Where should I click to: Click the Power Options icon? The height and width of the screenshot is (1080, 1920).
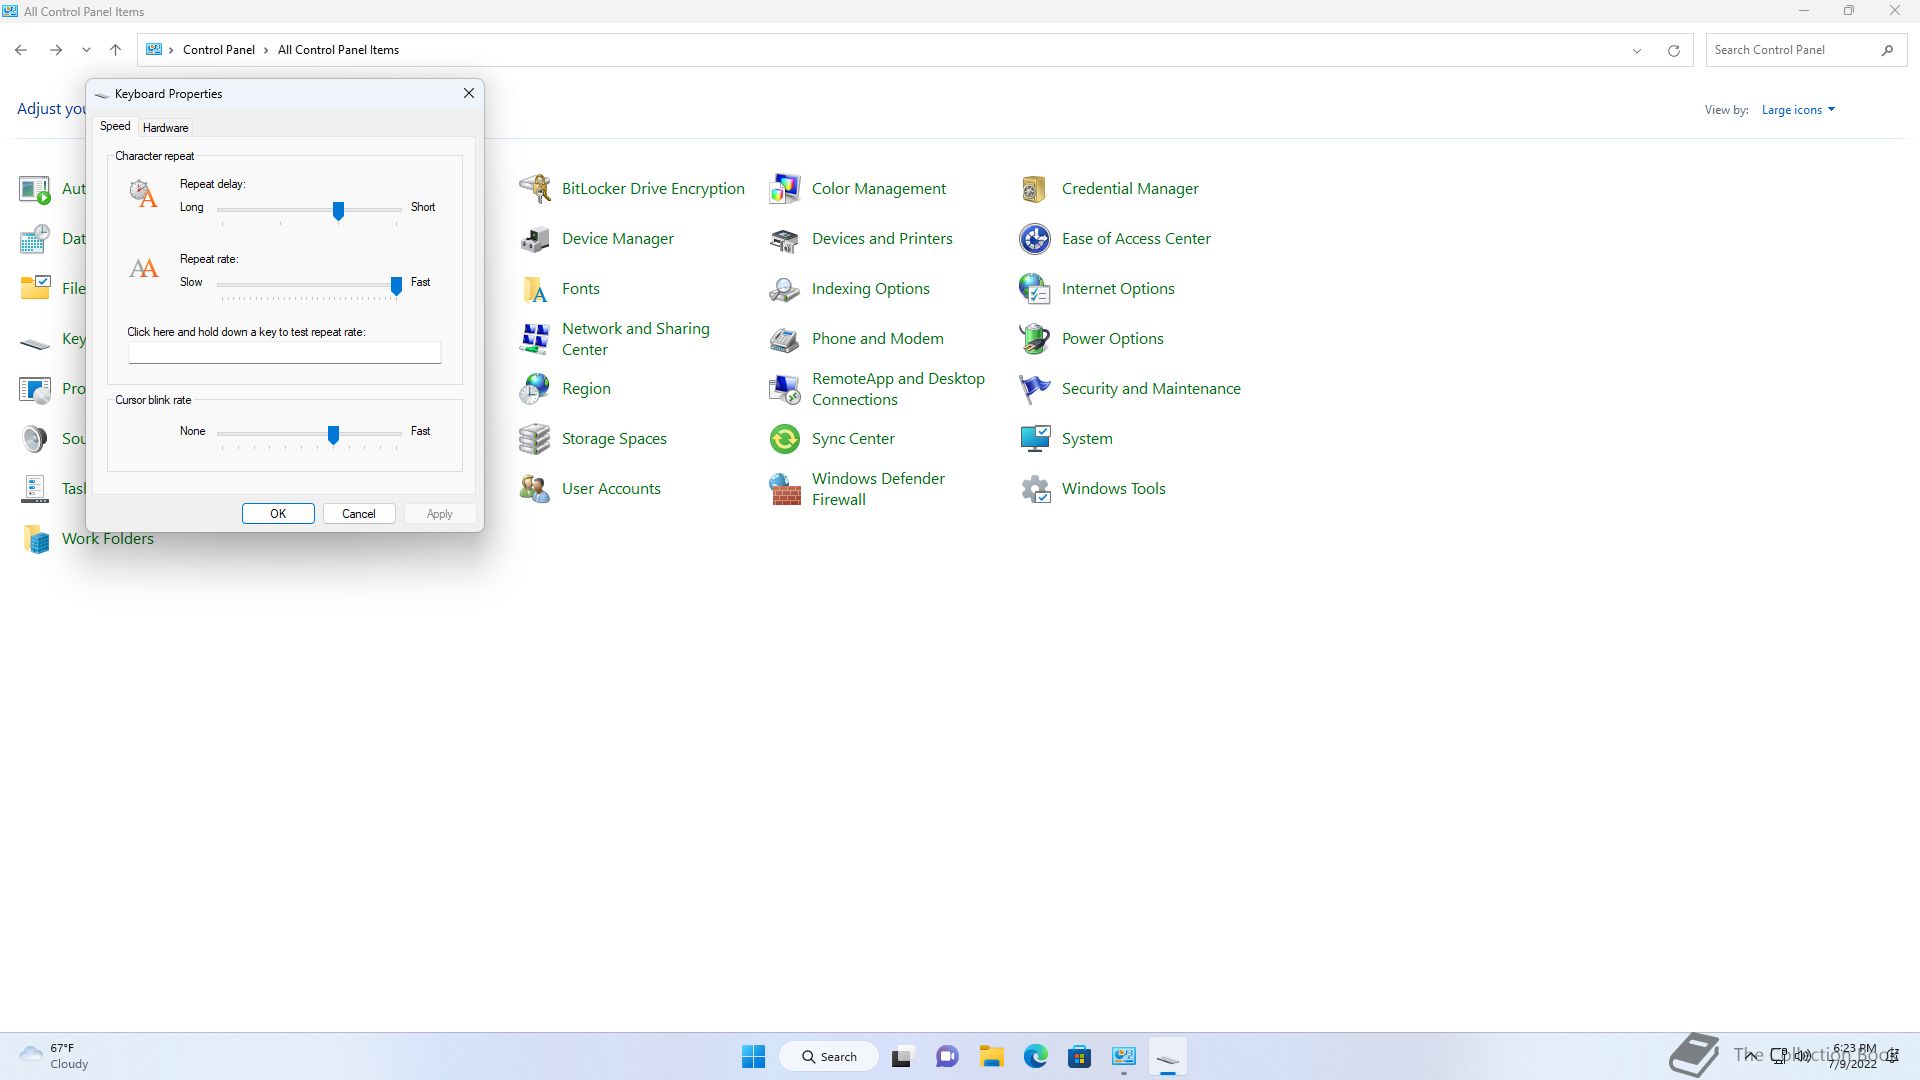click(x=1035, y=339)
